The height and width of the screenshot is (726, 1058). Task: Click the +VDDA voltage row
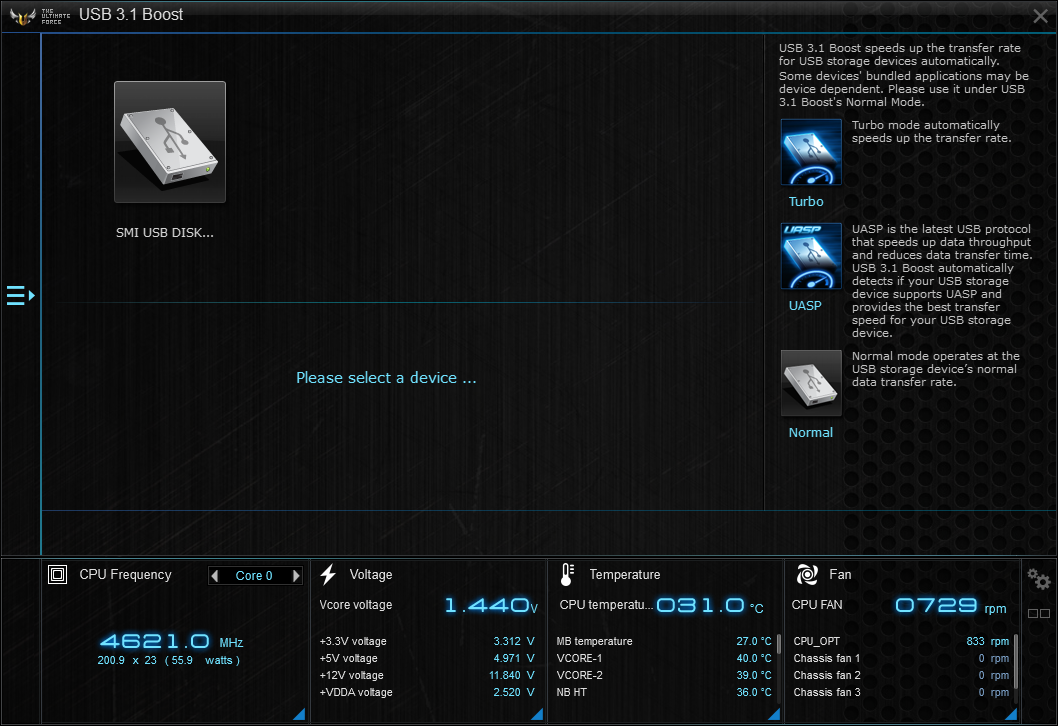click(x=427, y=692)
